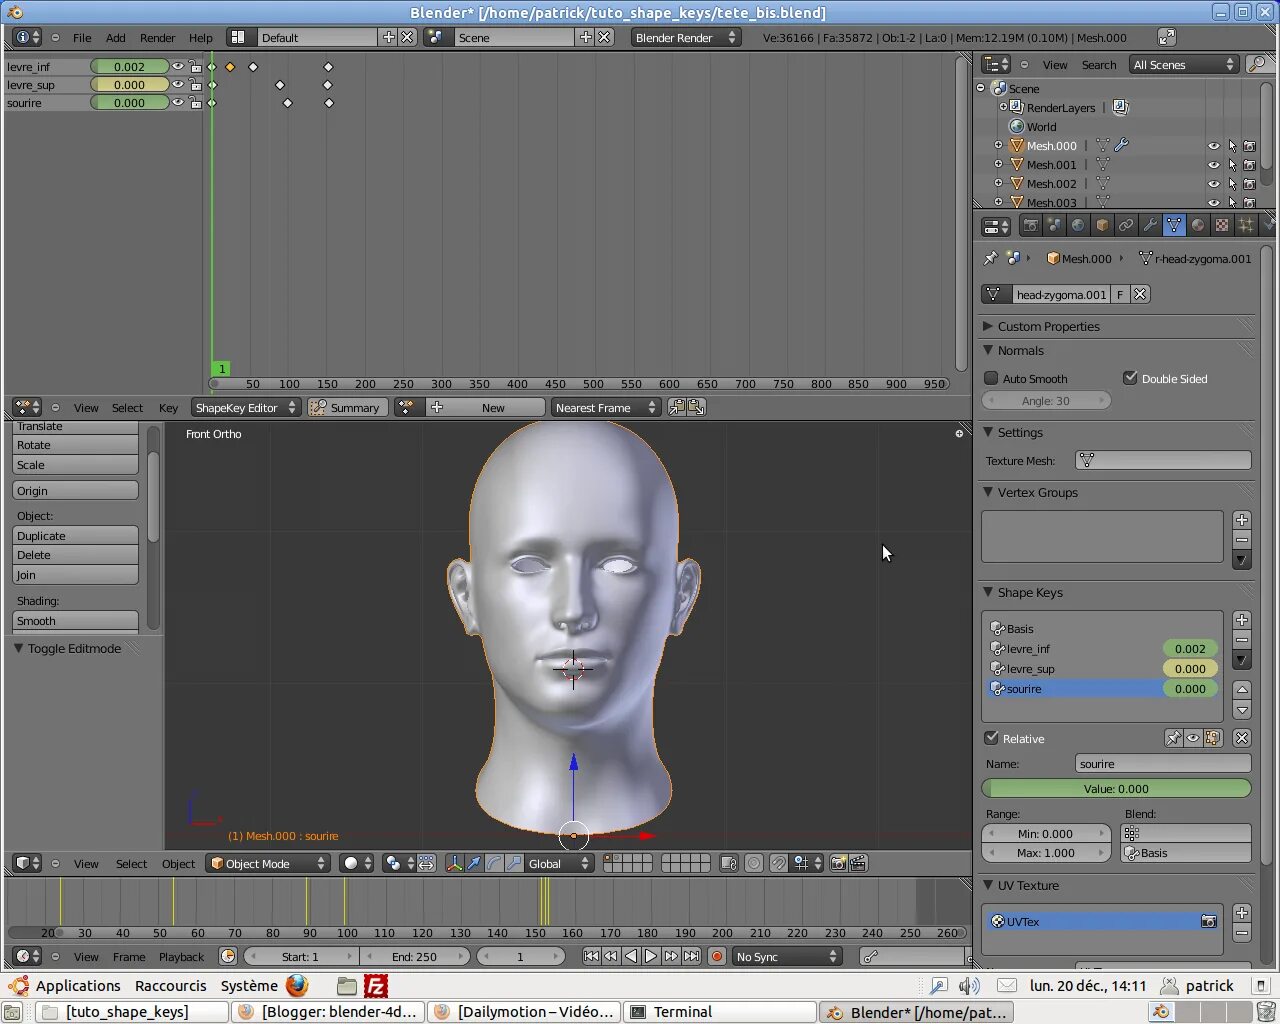Change the All Scenes outliner filter dropdown
The height and width of the screenshot is (1024, 1280).
(1184, 64)
